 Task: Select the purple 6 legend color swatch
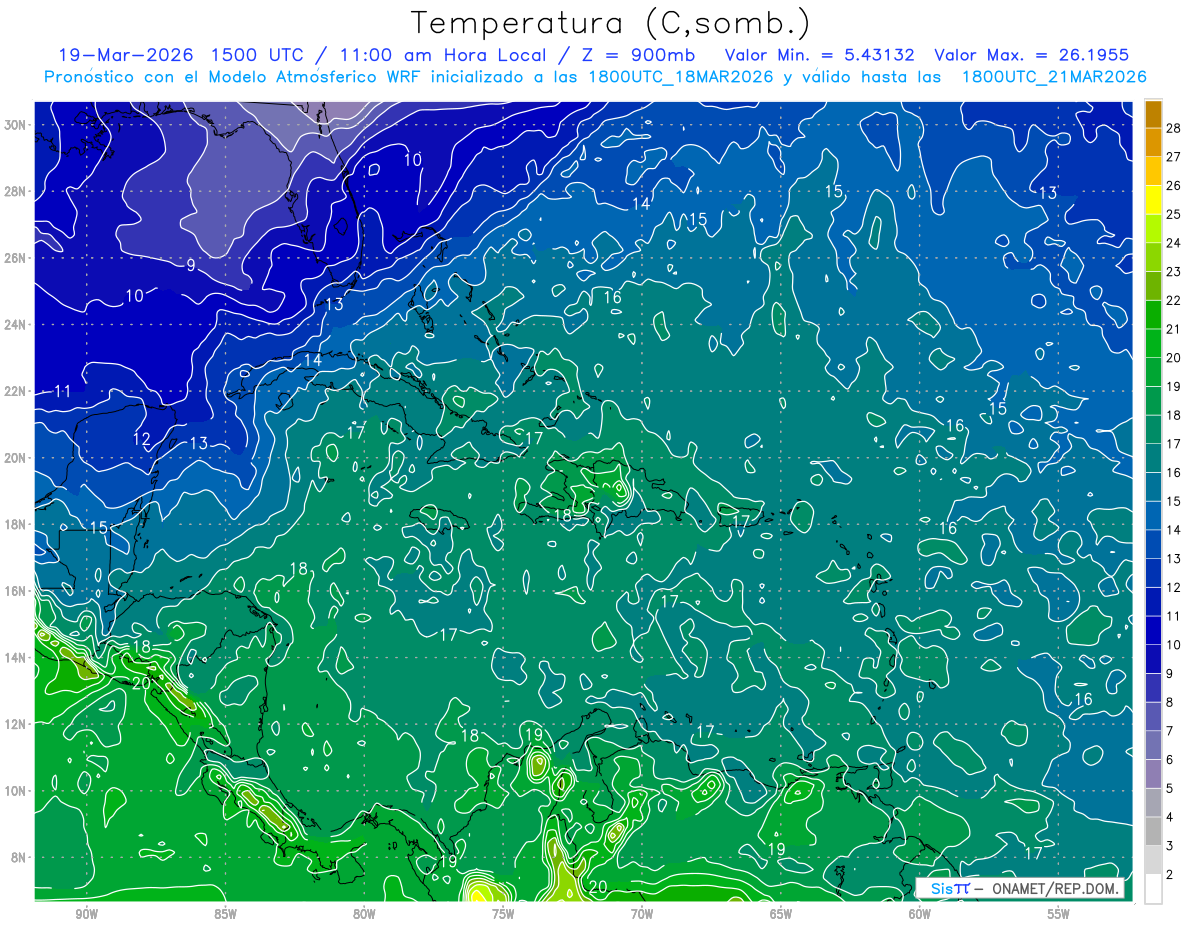click(1153, 745)
